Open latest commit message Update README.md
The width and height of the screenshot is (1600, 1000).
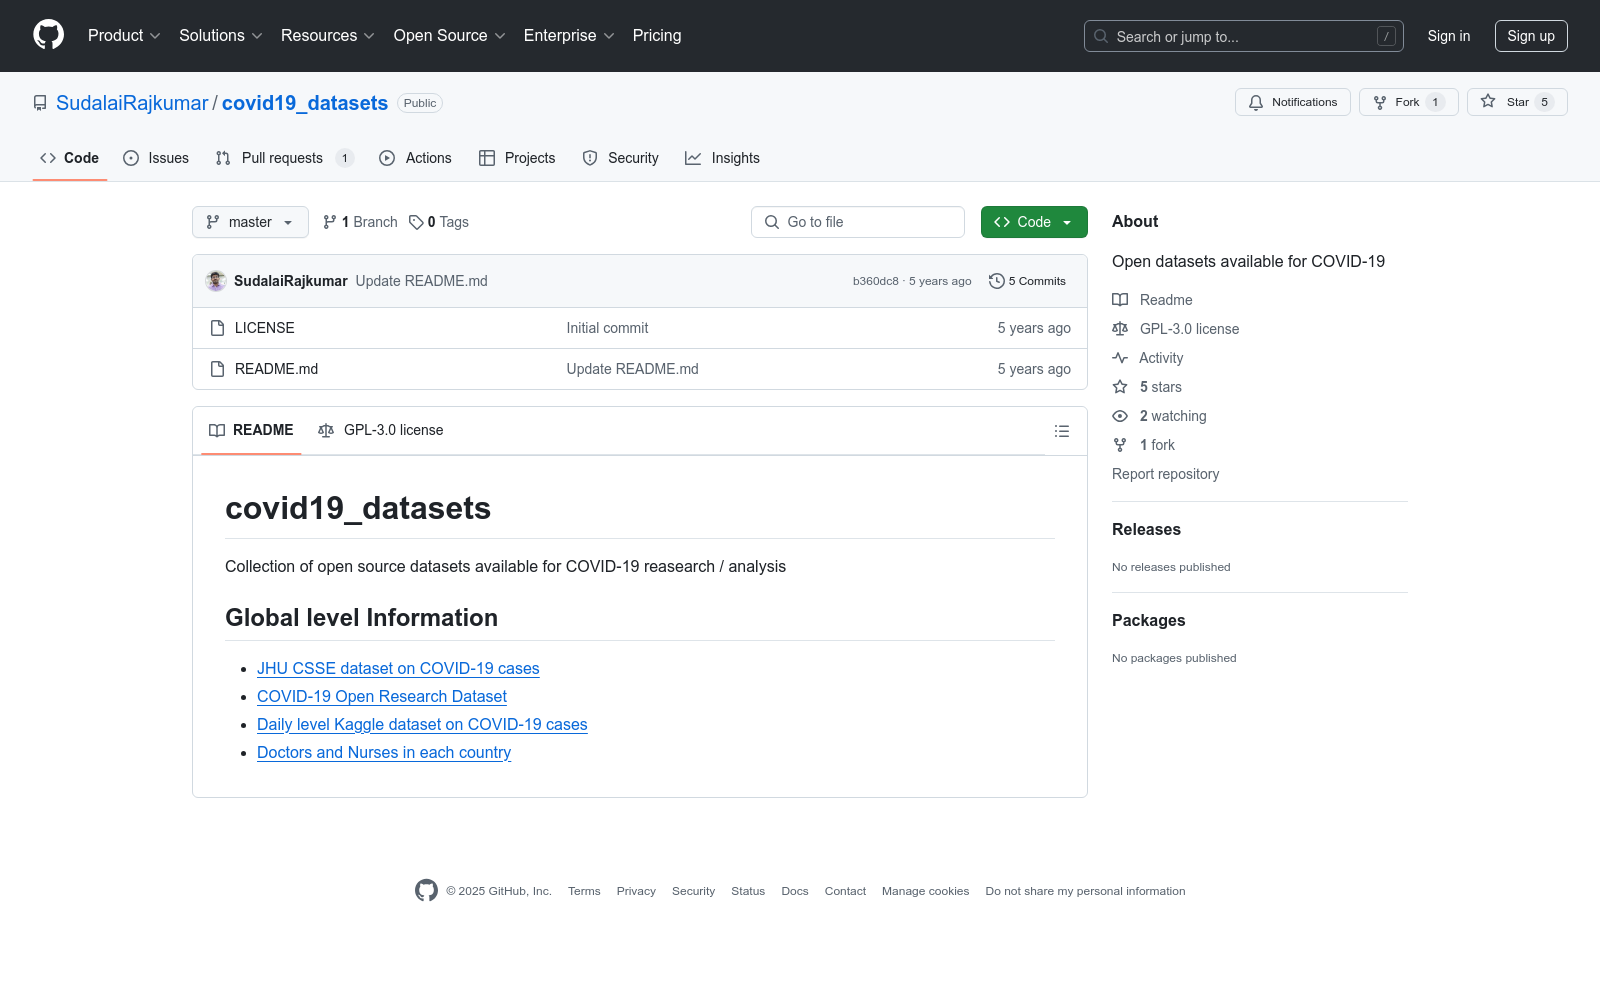[x=422, y=281]
